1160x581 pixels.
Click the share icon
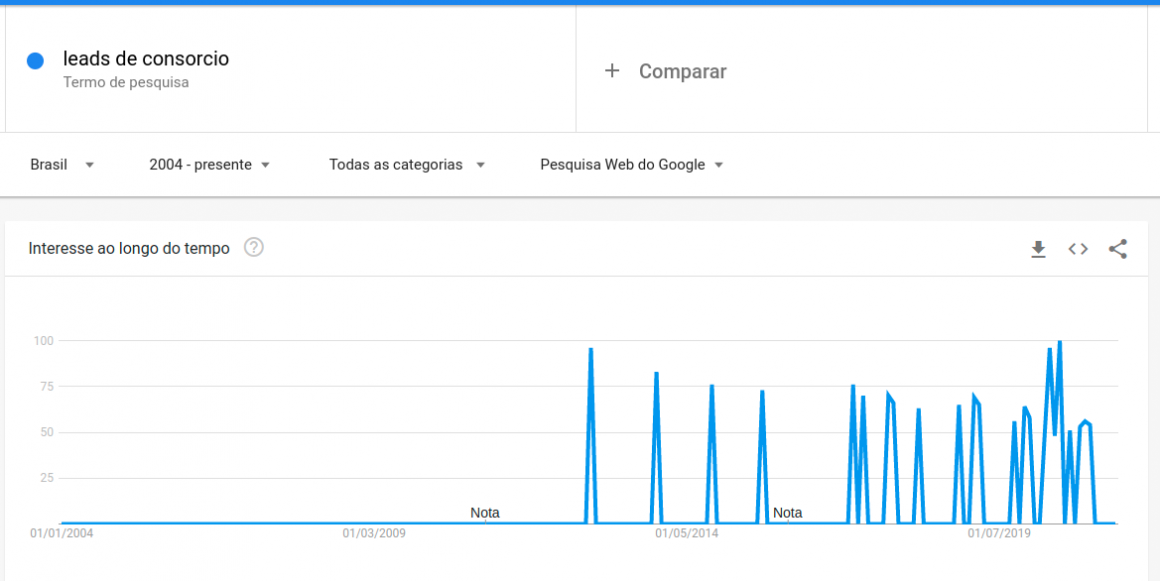(x=1118, y=249)
